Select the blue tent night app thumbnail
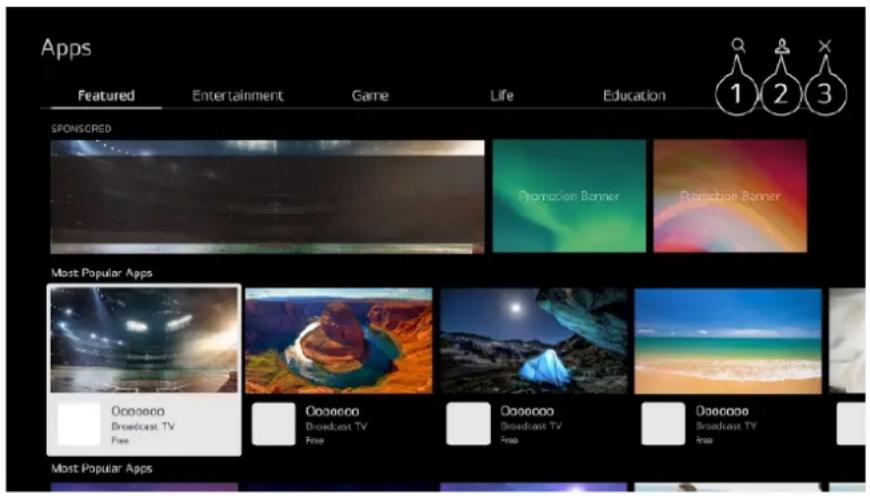This screenshot has width=870, height=496. (x=534, y=341)
